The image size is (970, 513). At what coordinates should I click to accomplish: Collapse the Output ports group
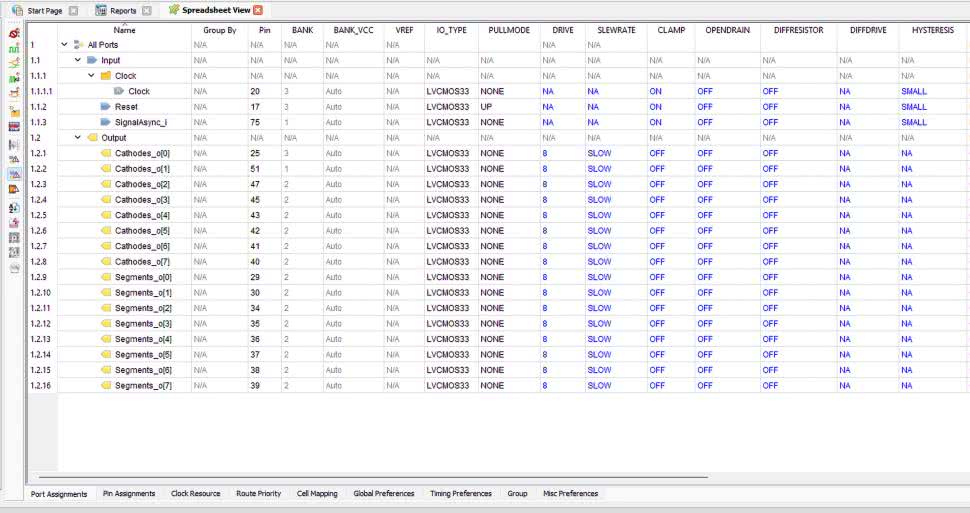coord(78,138)
